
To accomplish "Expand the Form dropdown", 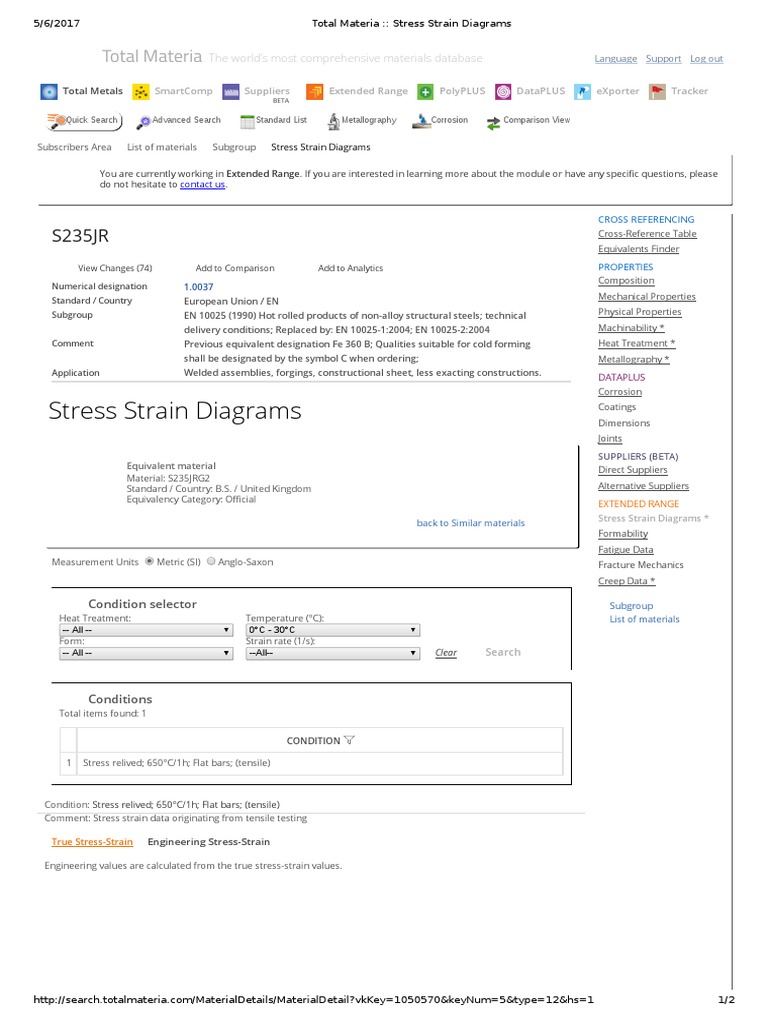I will (146, 653).
